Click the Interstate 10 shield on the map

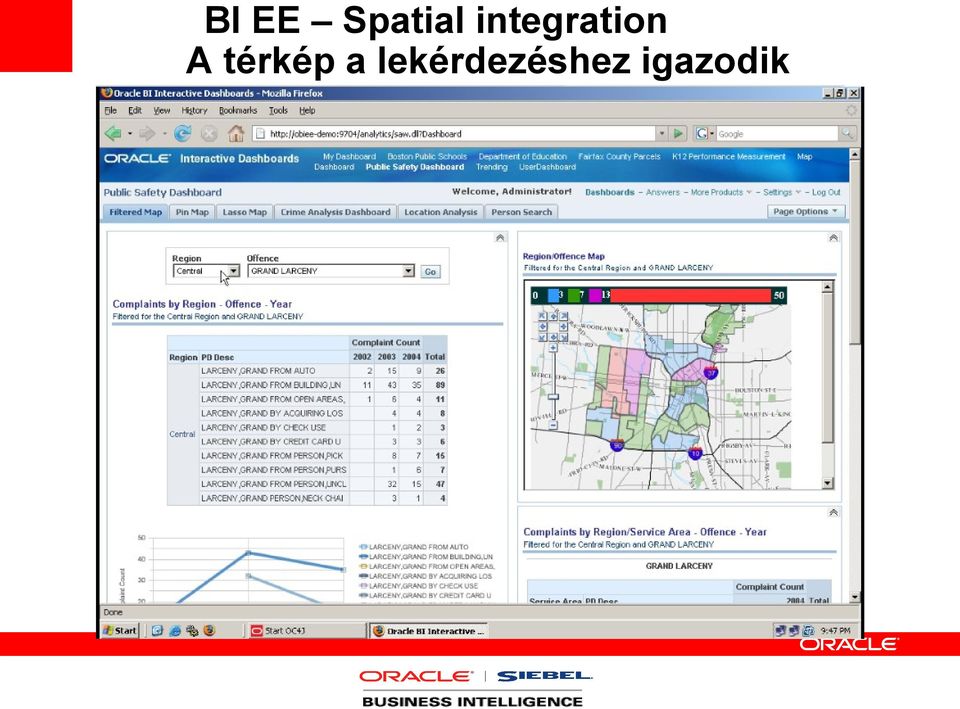695,452
